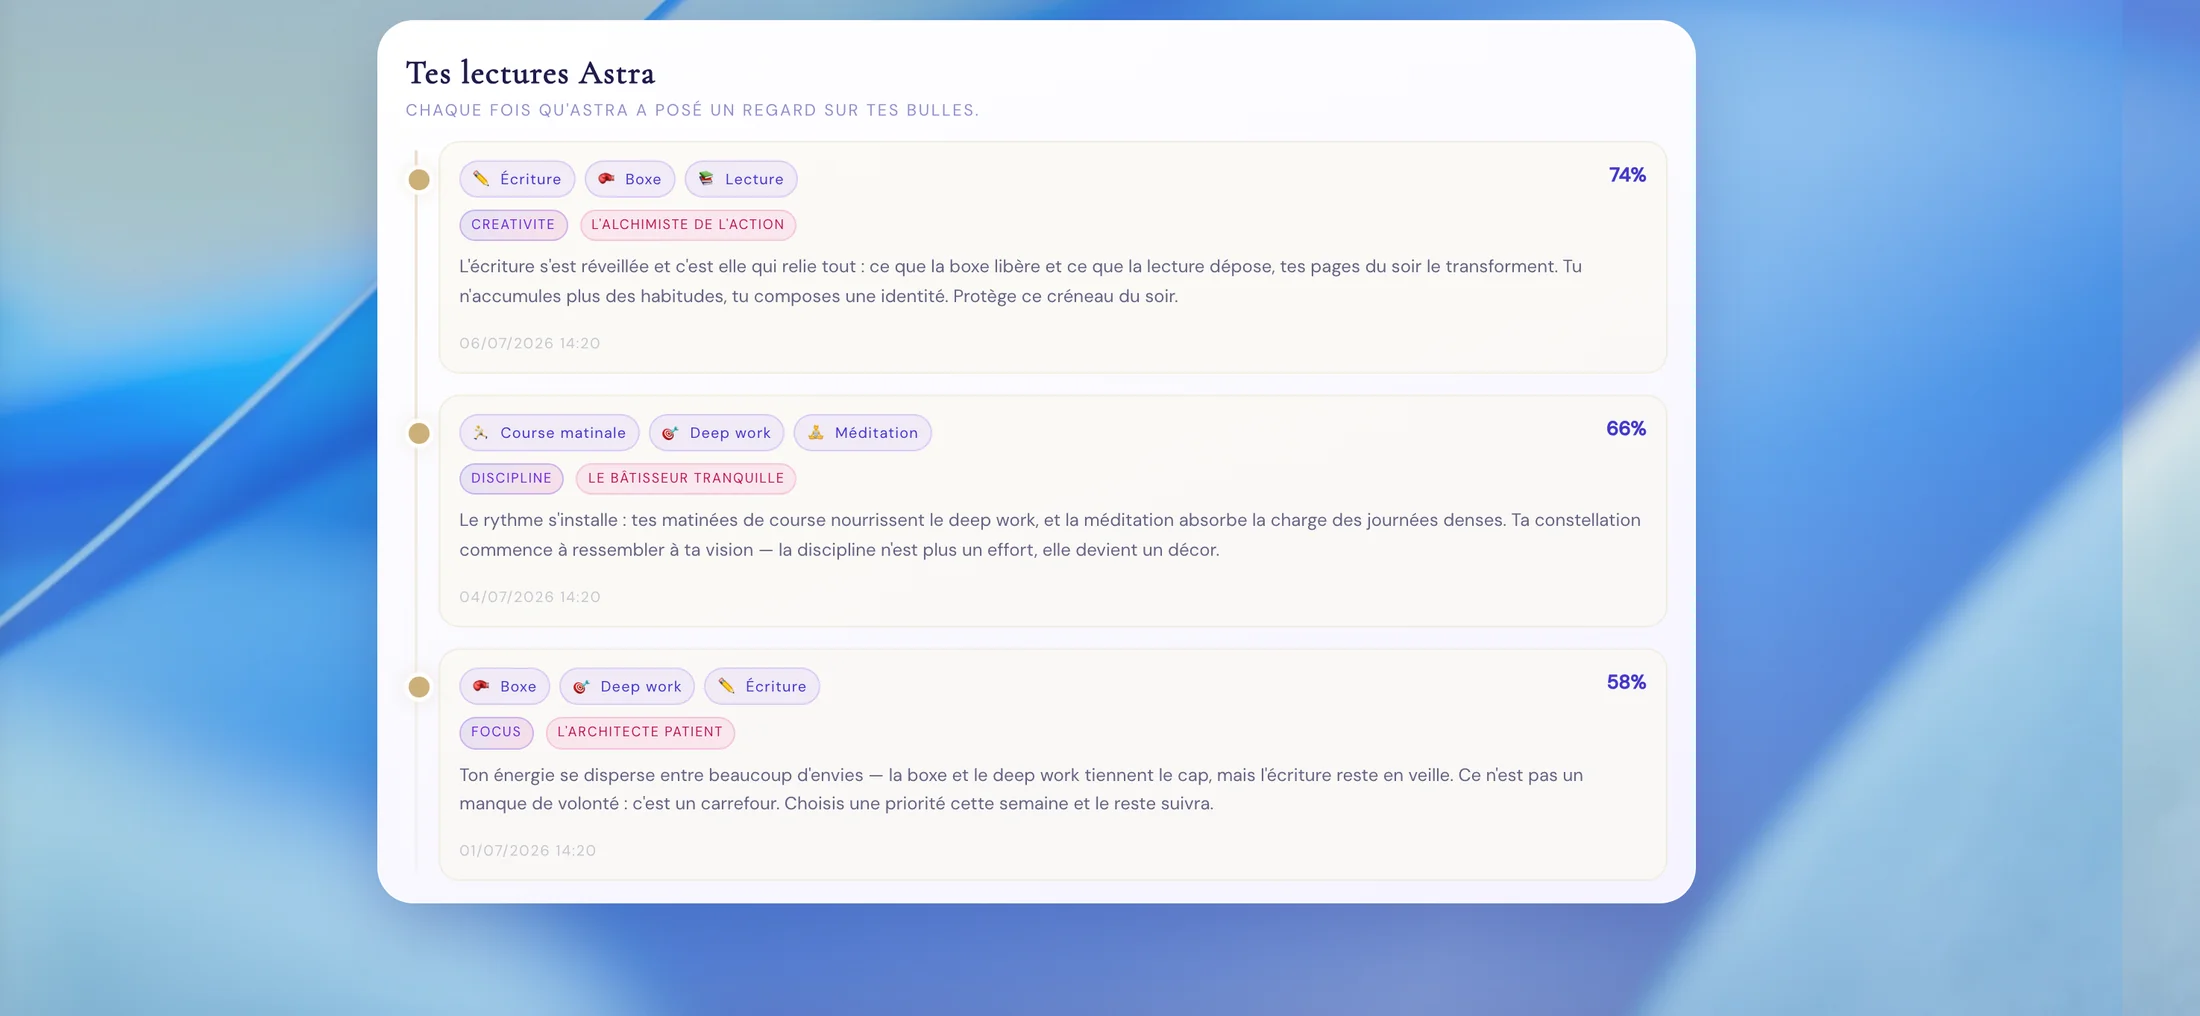
Task: Click the CREATIVITE tag
Action: (x=513, y=225)
